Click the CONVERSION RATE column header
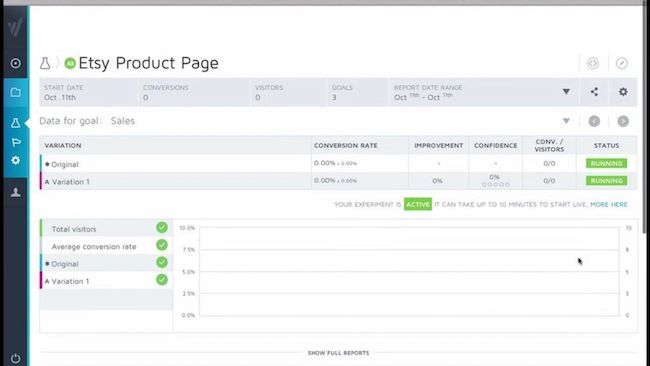This screenshot has height=366, width=650. (346, 145)
